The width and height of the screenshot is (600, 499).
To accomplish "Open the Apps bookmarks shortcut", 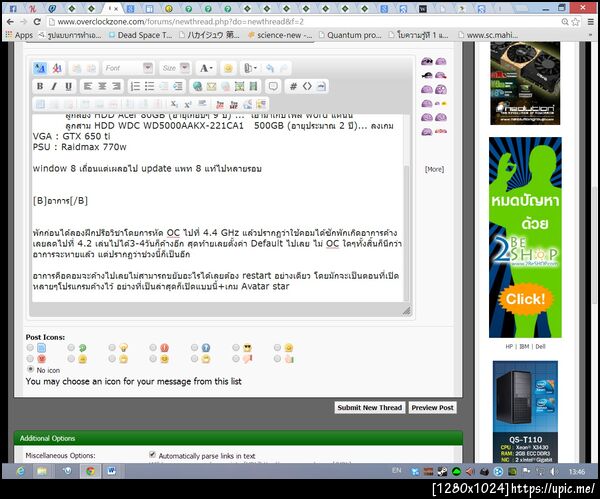I will point(19,35).
